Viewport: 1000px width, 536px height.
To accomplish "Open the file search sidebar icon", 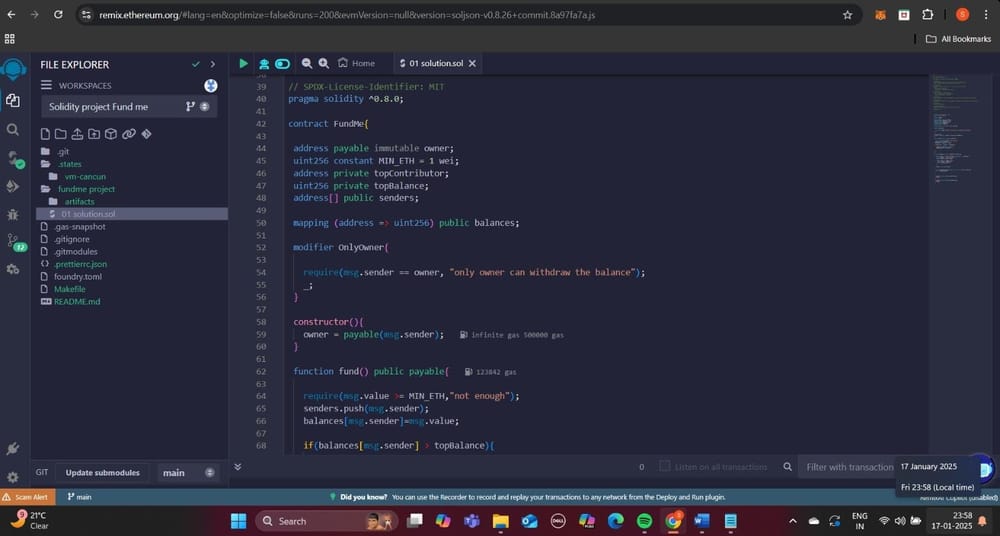I will tap(13, 130).
